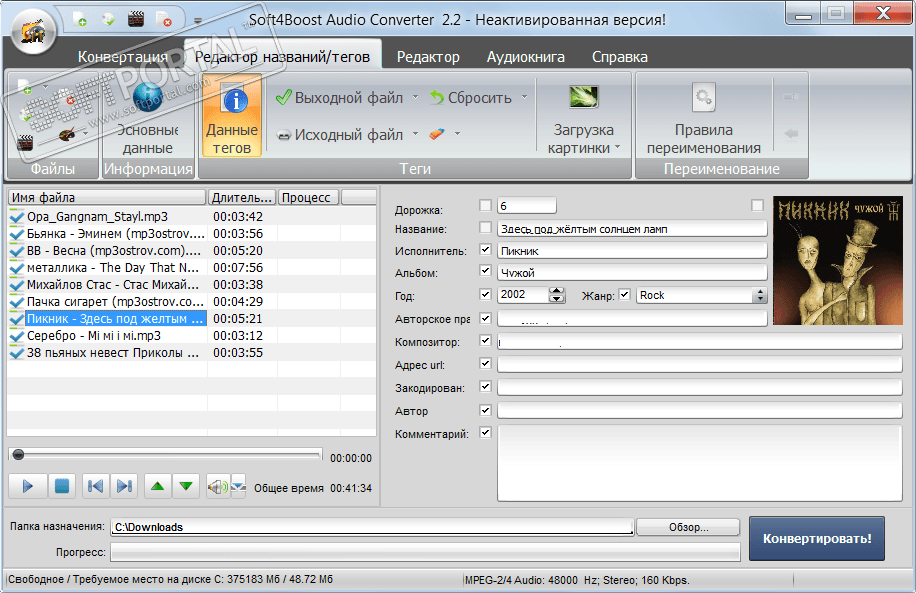The height and width of the screenshot is (593, 916).
Task: Click the disc with checkmark quick access icon
Action: tap(108, 19)
